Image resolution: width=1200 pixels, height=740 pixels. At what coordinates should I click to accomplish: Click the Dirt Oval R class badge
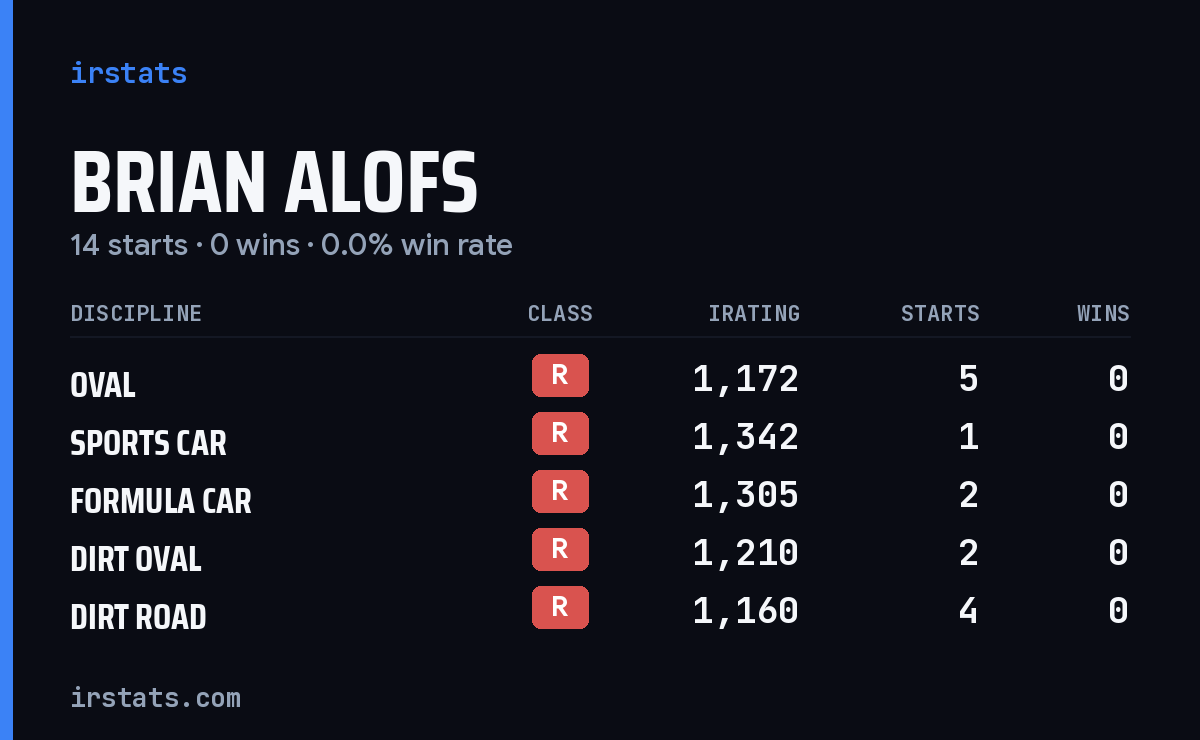[x=560, y=549]
